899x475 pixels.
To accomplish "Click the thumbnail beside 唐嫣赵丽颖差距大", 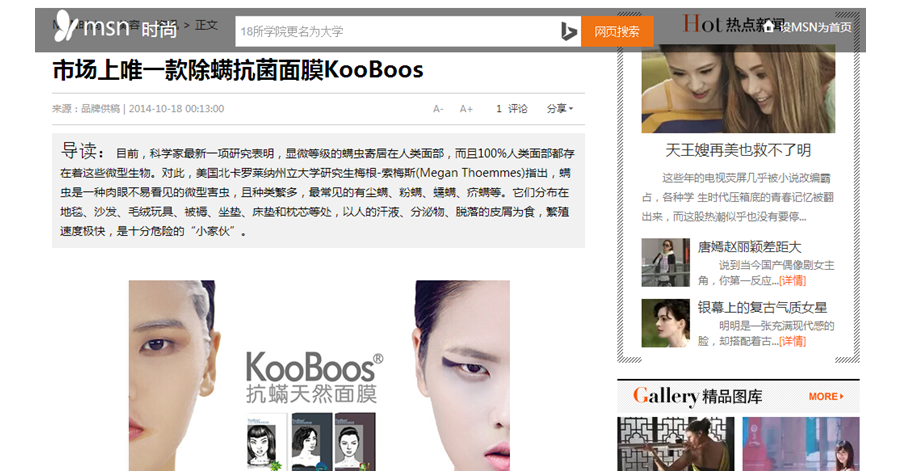I will (666, 262).
